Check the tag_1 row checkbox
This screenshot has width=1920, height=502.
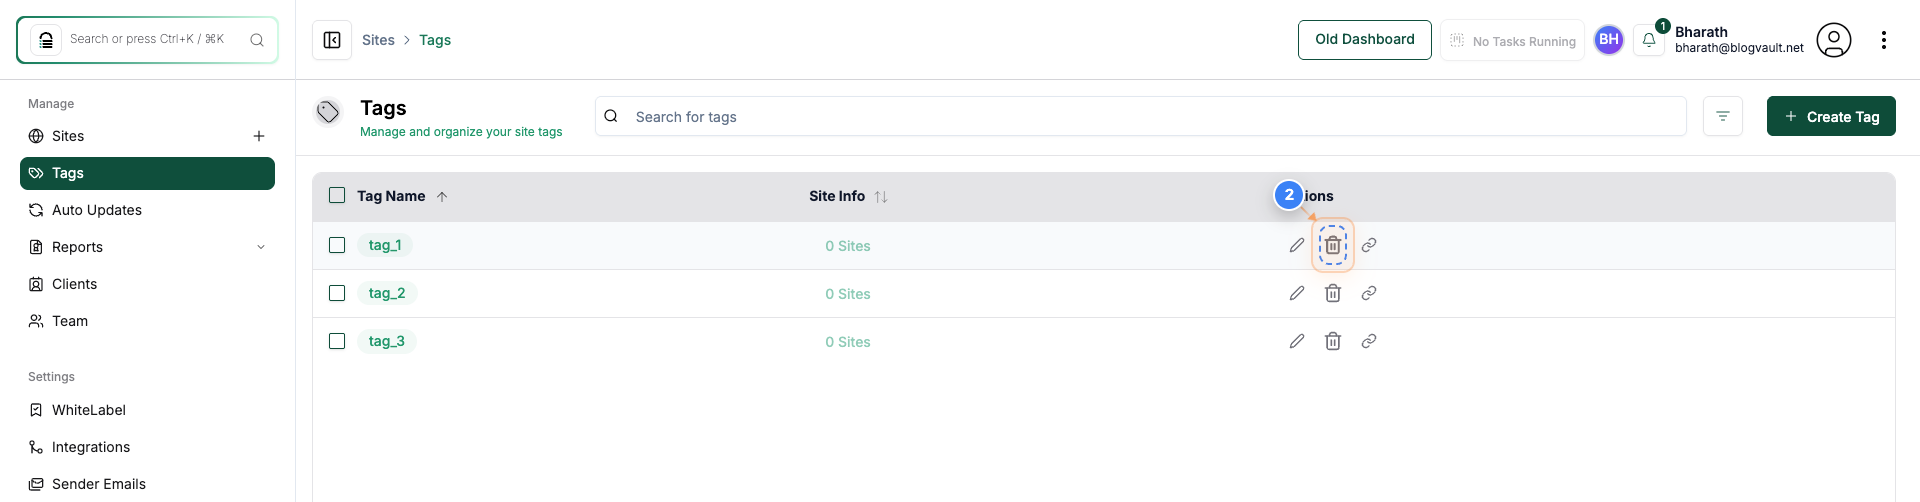click(x=337, y=245)
